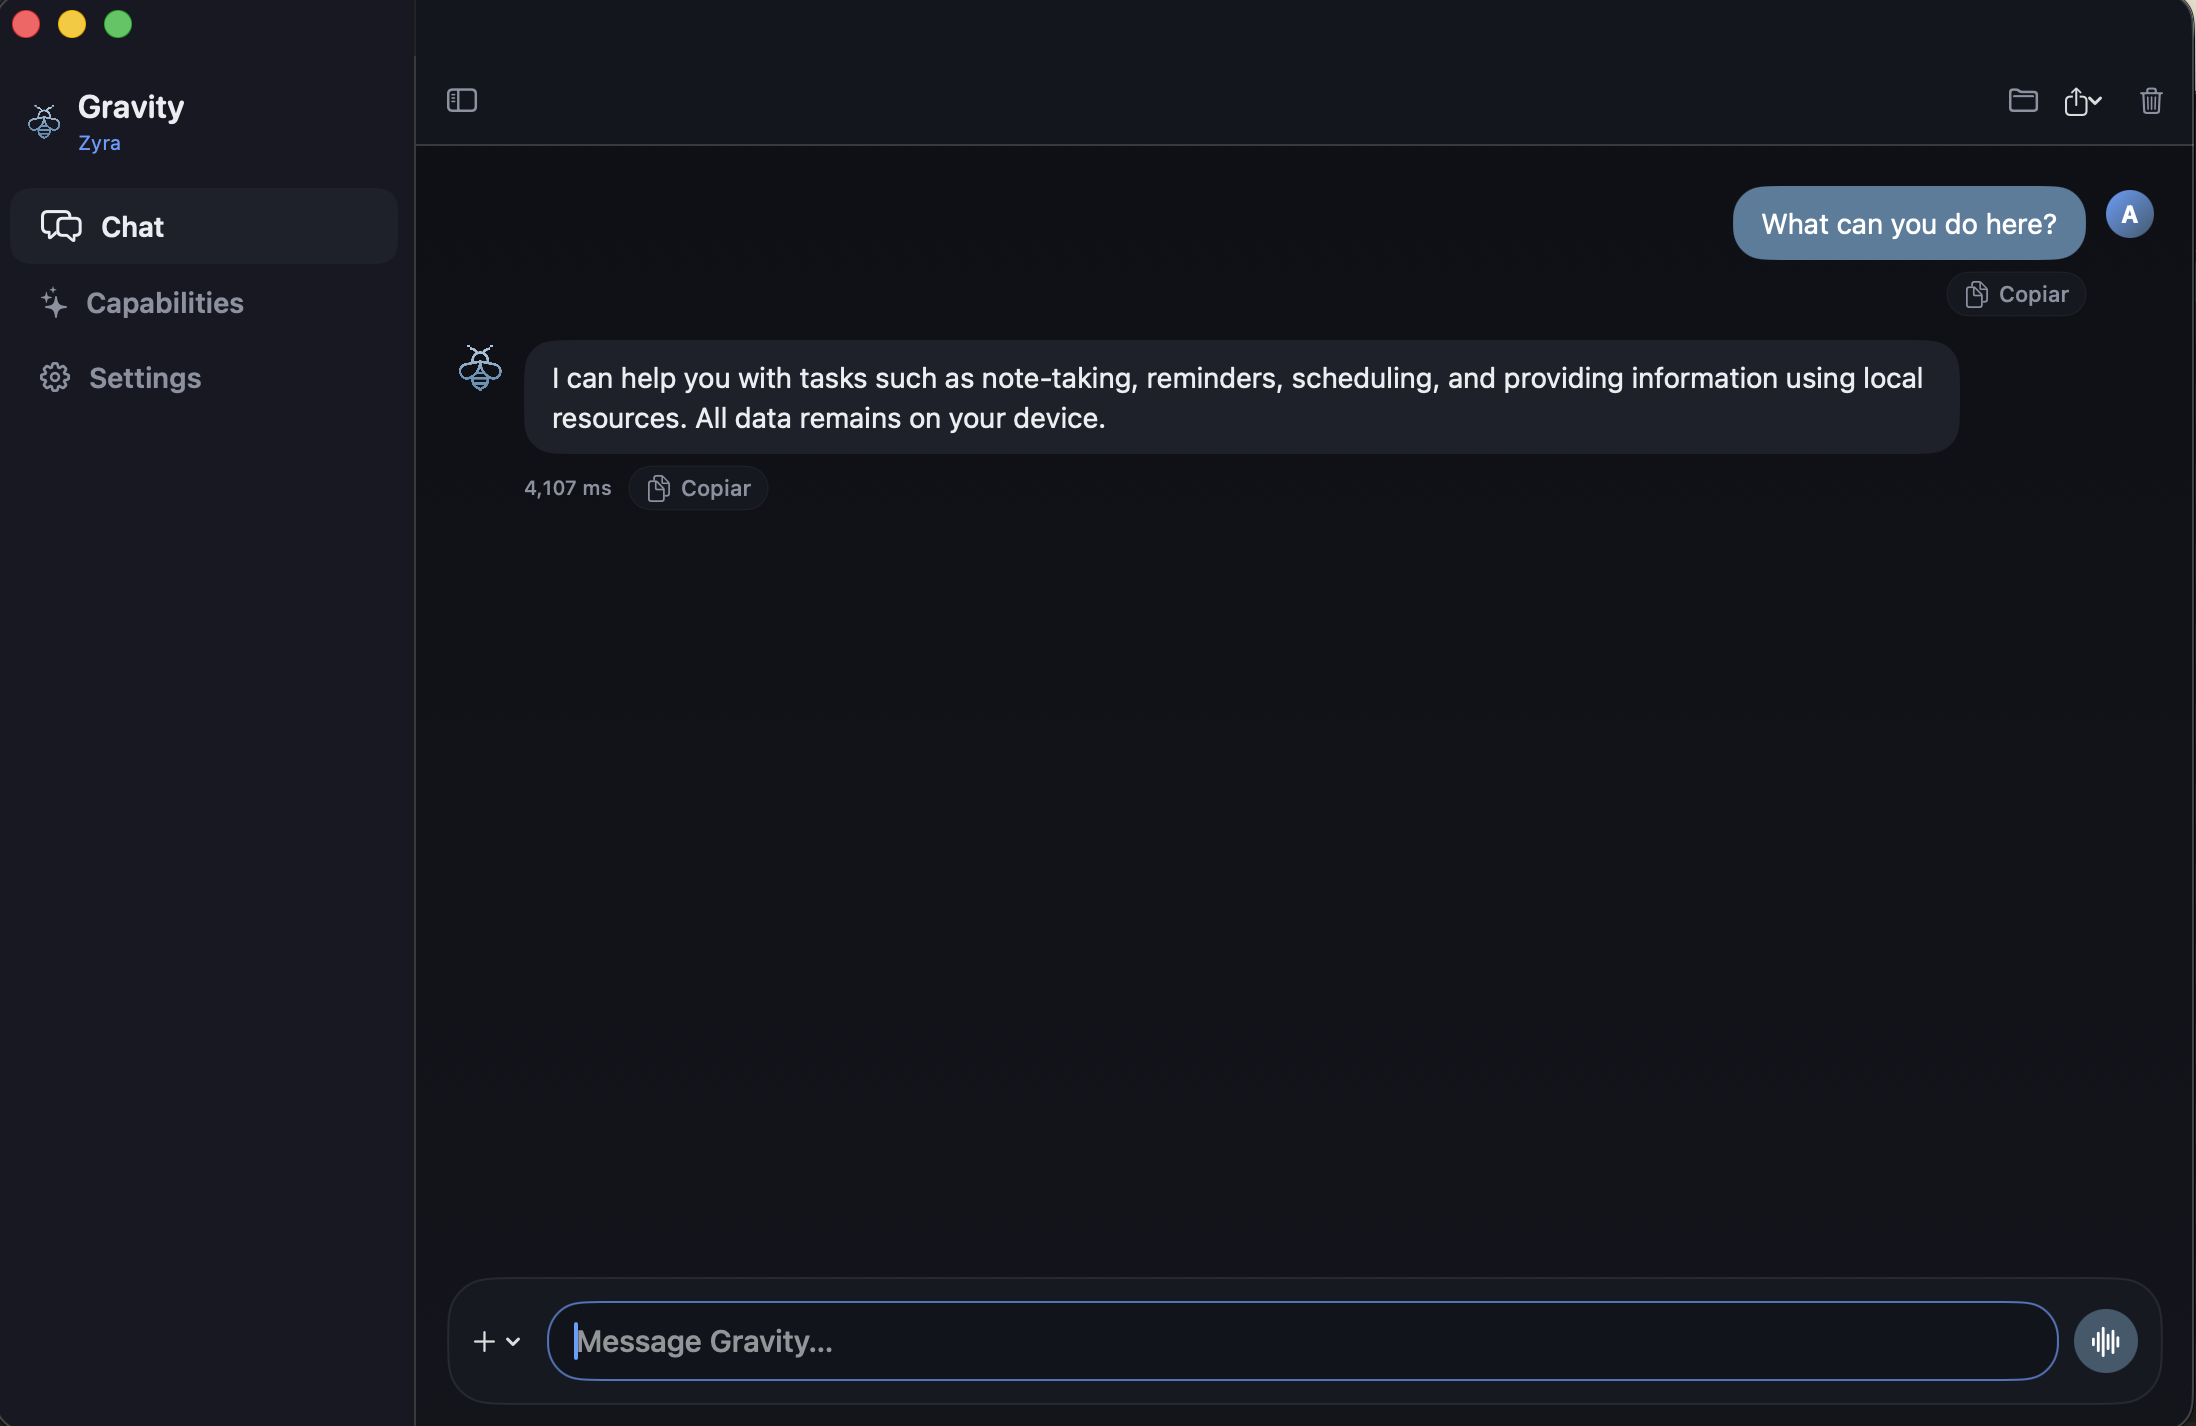Image resolution: width=2196 pixels, height=1426 pixels.
Task: Minimize the window with yellow button
Action: pyautogui.click(x=72, y=23)
